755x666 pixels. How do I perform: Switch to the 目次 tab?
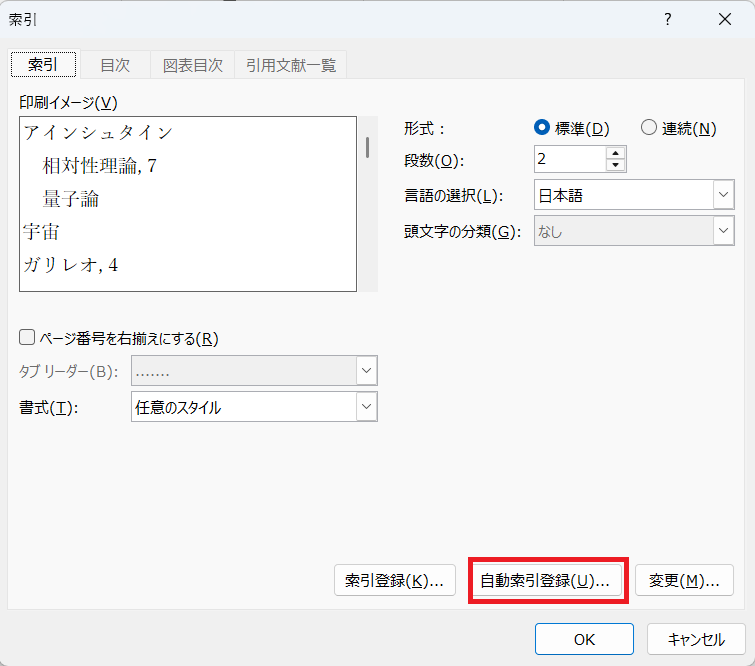(x=115, y=65)
